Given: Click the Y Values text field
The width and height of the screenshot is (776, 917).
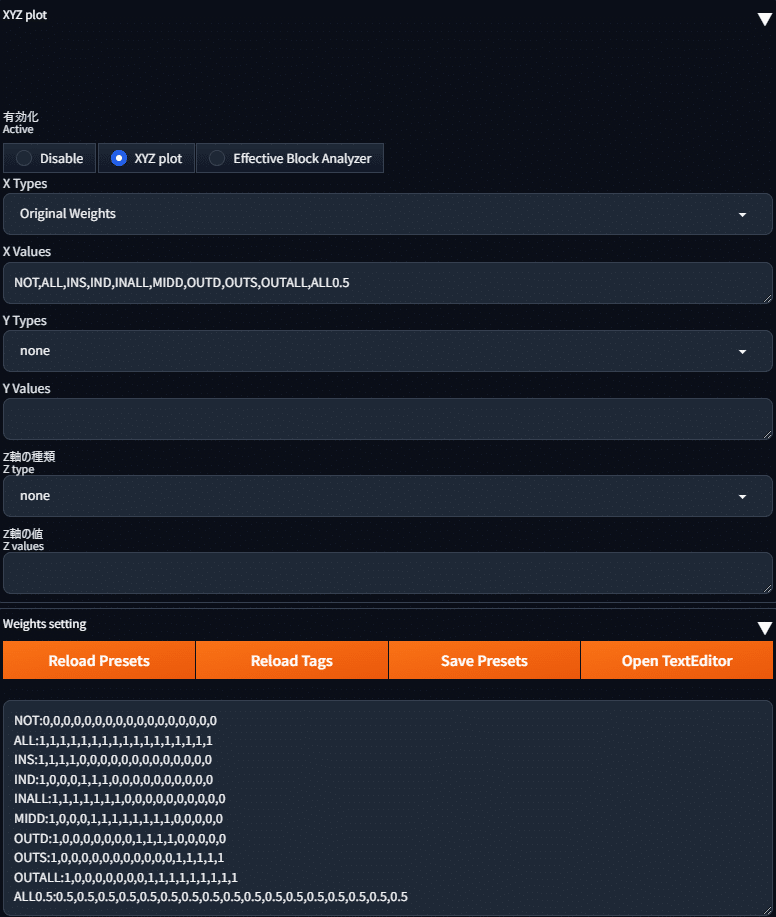Looking at the screenshot, I should click(388, 419).
